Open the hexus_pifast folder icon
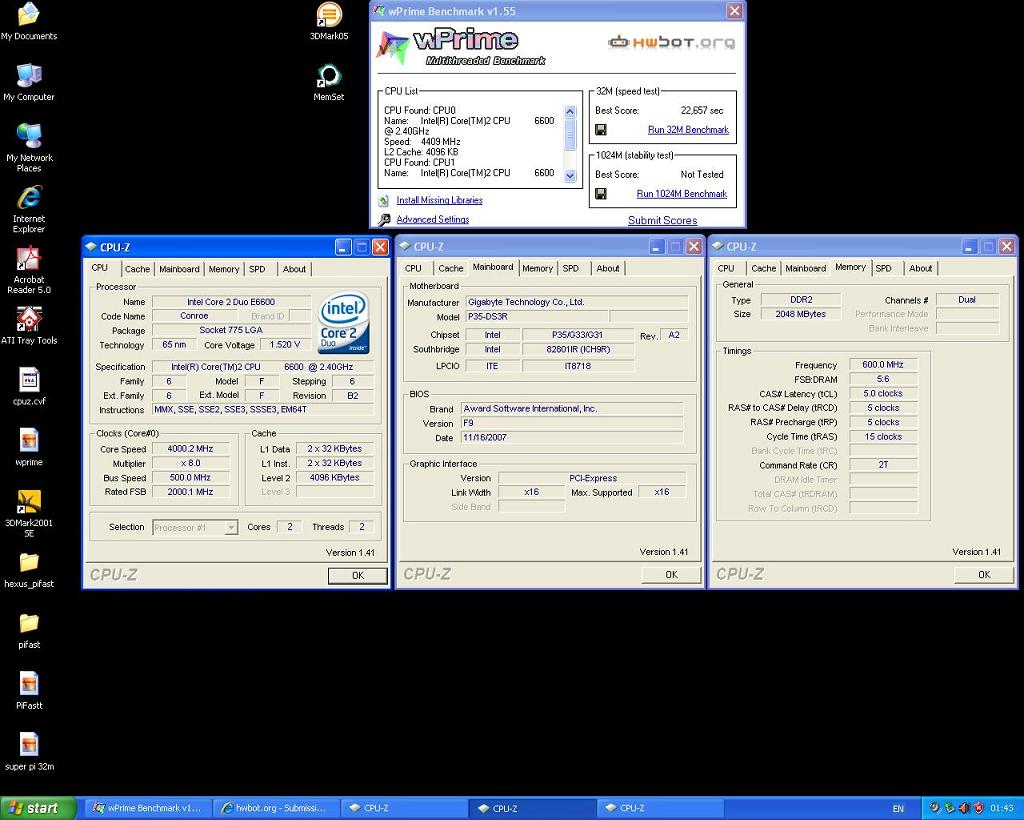Screen dimensions: 1024x820 click(x=29, y=570)
